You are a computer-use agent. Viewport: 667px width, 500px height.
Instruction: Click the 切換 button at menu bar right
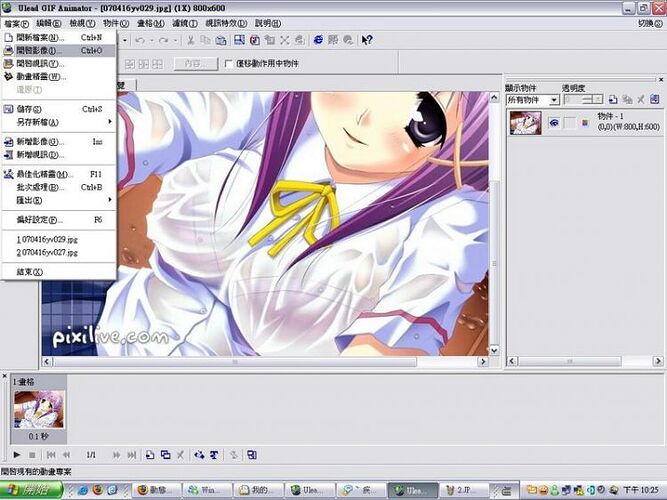[x=650, y=23]
